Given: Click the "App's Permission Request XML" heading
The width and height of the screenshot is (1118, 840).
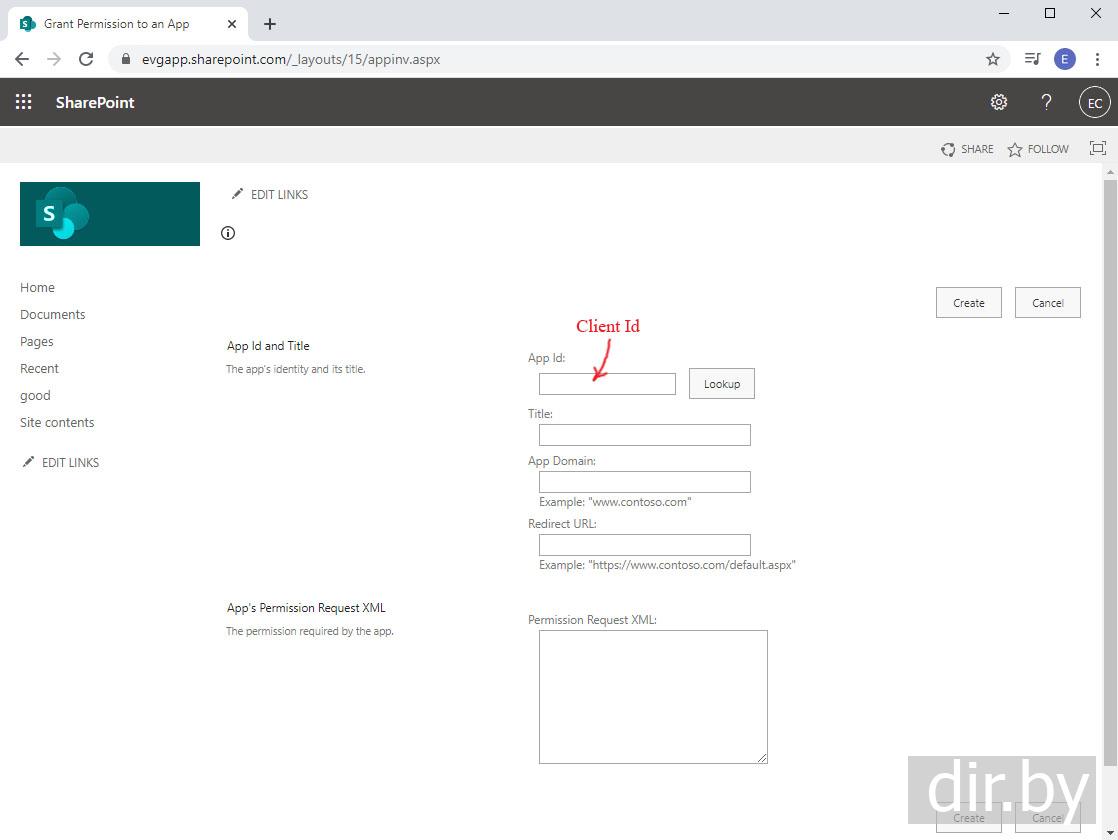Looking at the screenshot, I should click(x=306, y=608).
